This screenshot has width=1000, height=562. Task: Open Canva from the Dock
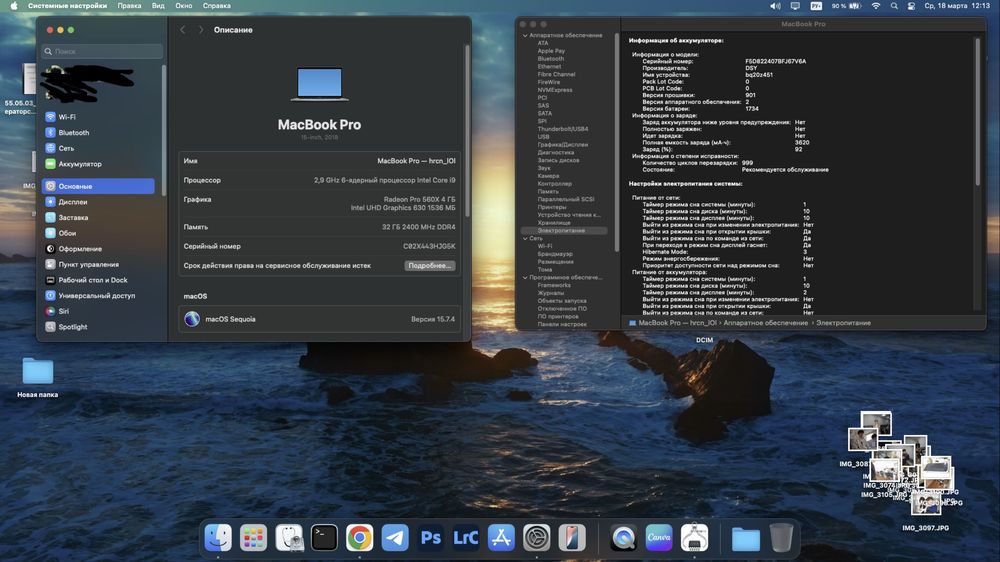(659, 538)
